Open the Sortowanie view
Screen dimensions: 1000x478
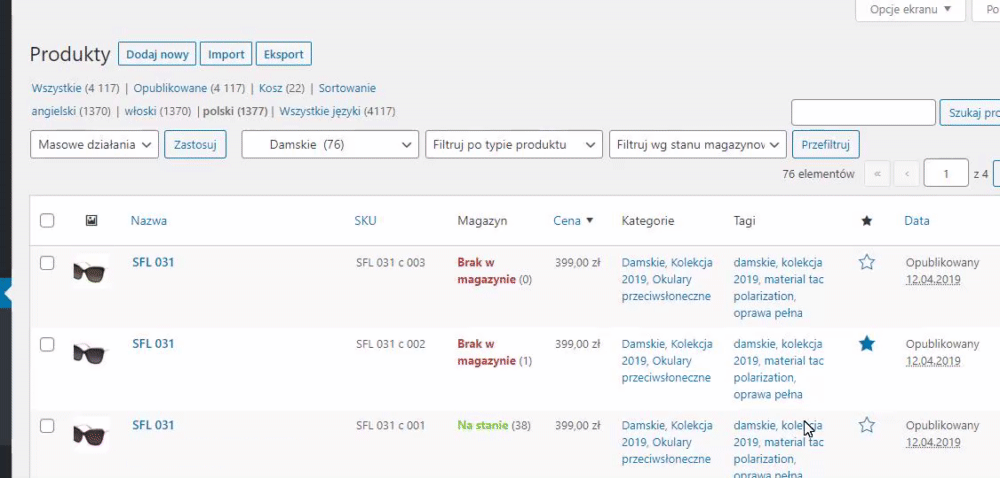coord(347,88)
